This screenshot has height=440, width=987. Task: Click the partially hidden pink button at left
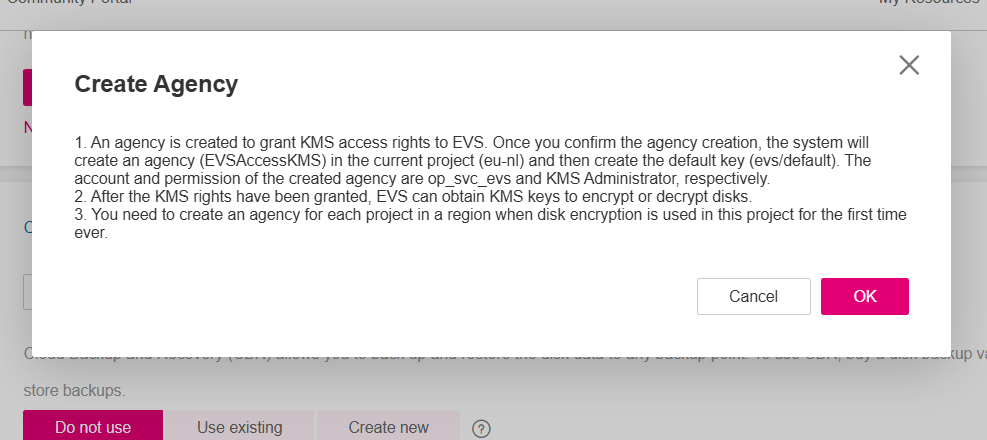point(27,87)
